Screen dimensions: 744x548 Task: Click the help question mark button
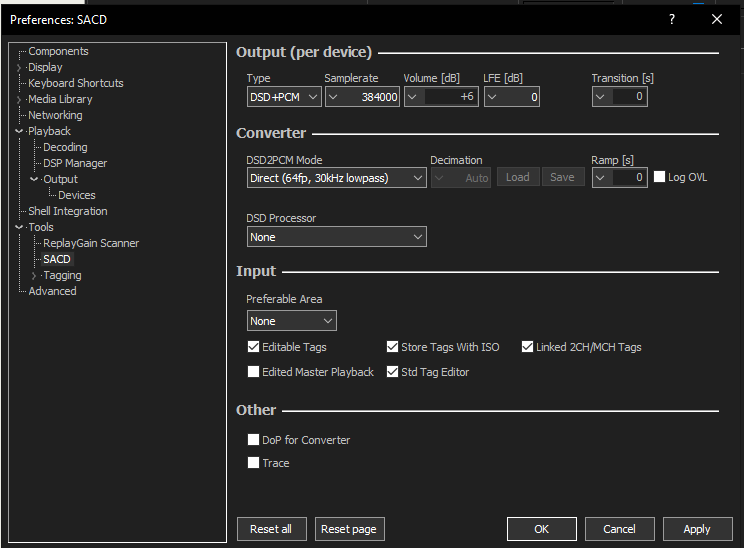coord(671,19)
